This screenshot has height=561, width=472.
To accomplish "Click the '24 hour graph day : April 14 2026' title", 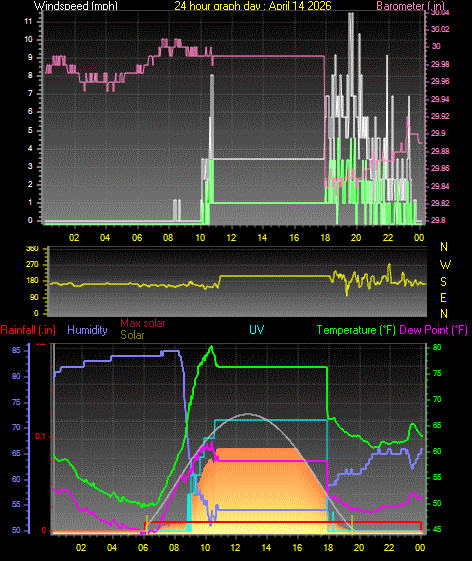I will click(253, 5).
